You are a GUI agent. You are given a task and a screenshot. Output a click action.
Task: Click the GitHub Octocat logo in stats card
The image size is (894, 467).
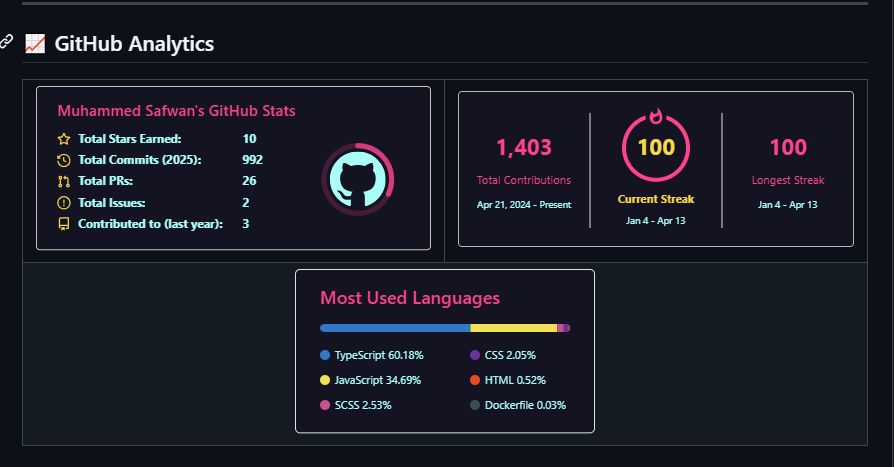pos(358,180)
